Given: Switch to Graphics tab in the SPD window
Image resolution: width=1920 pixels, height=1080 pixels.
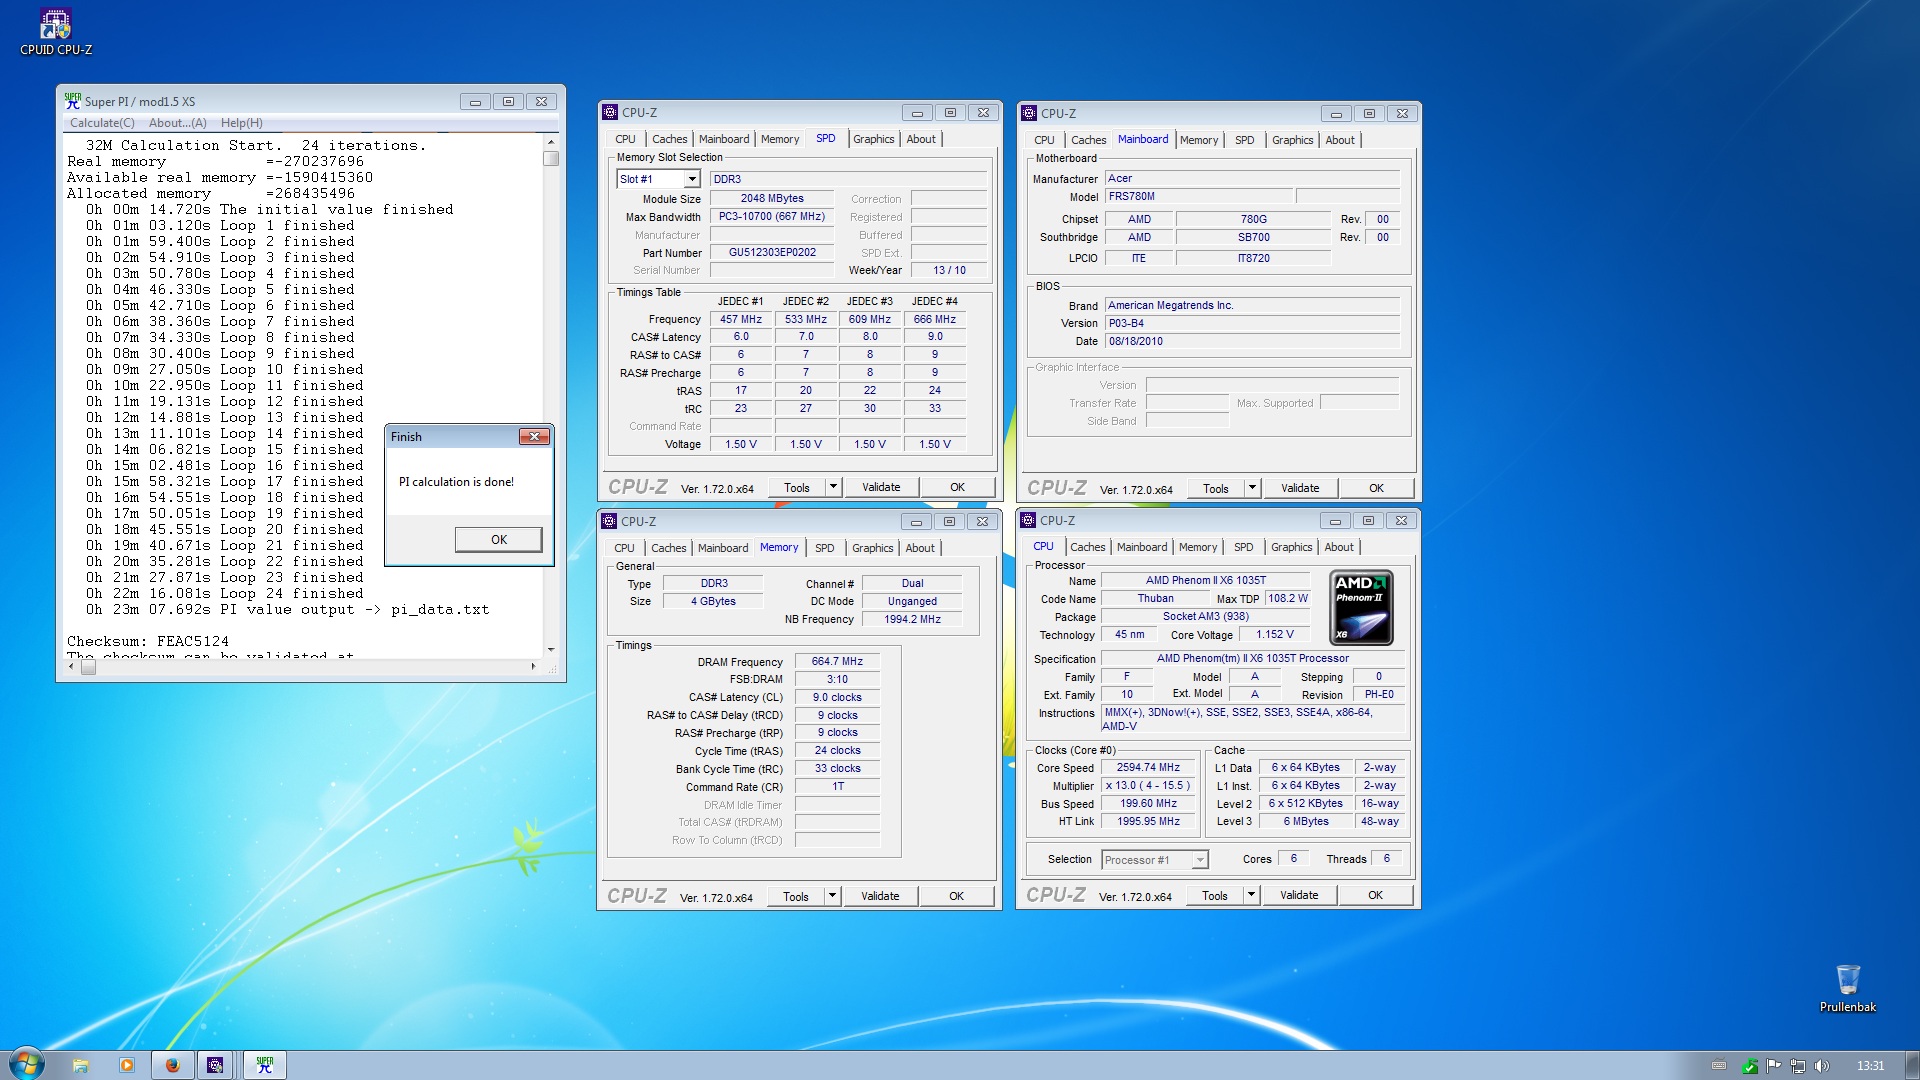Looking at the screenshot, I should (x=873, y=139).
